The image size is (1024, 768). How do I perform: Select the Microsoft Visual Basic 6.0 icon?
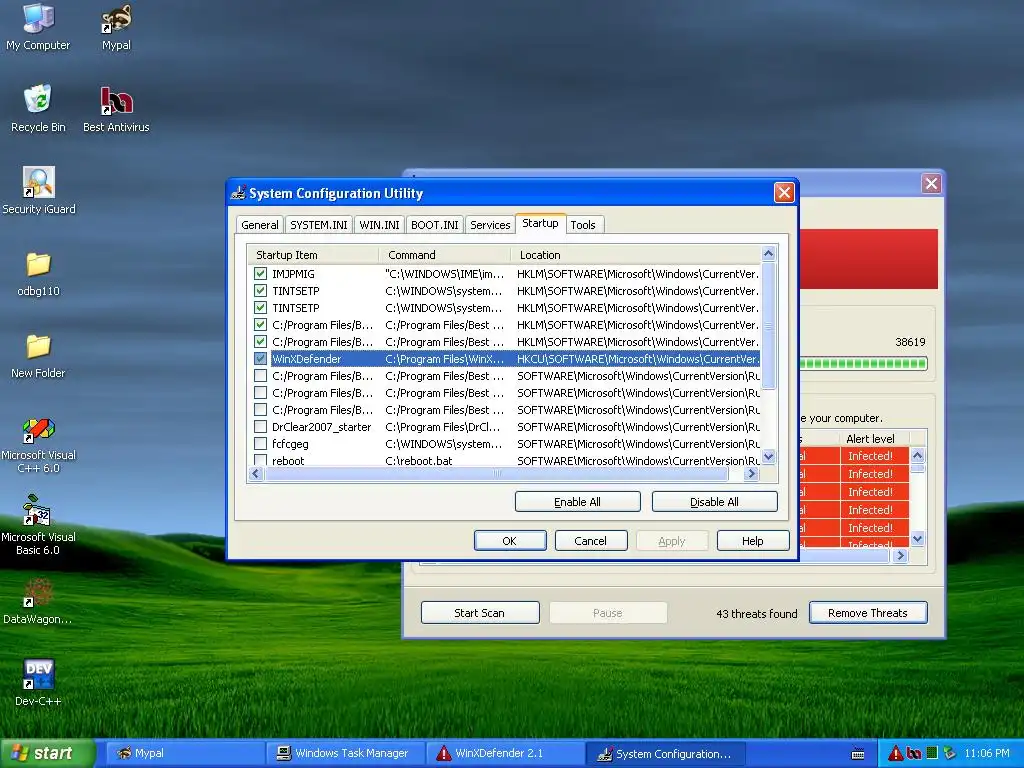pos(39,526)
